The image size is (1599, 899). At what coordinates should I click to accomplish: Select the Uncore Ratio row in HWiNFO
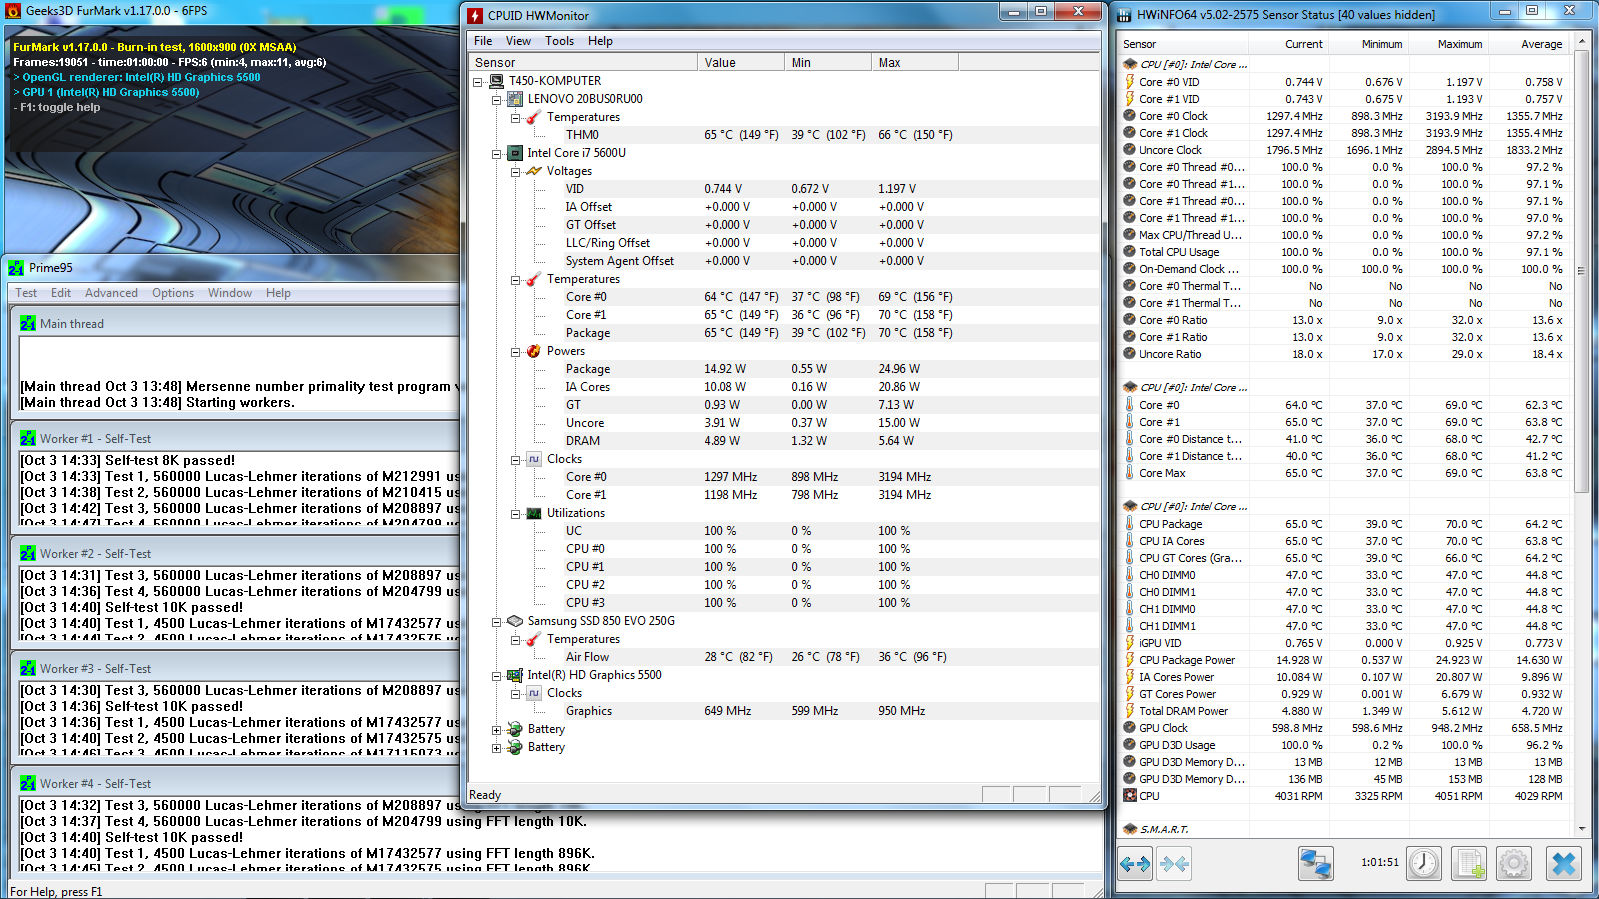(1344, 354)
